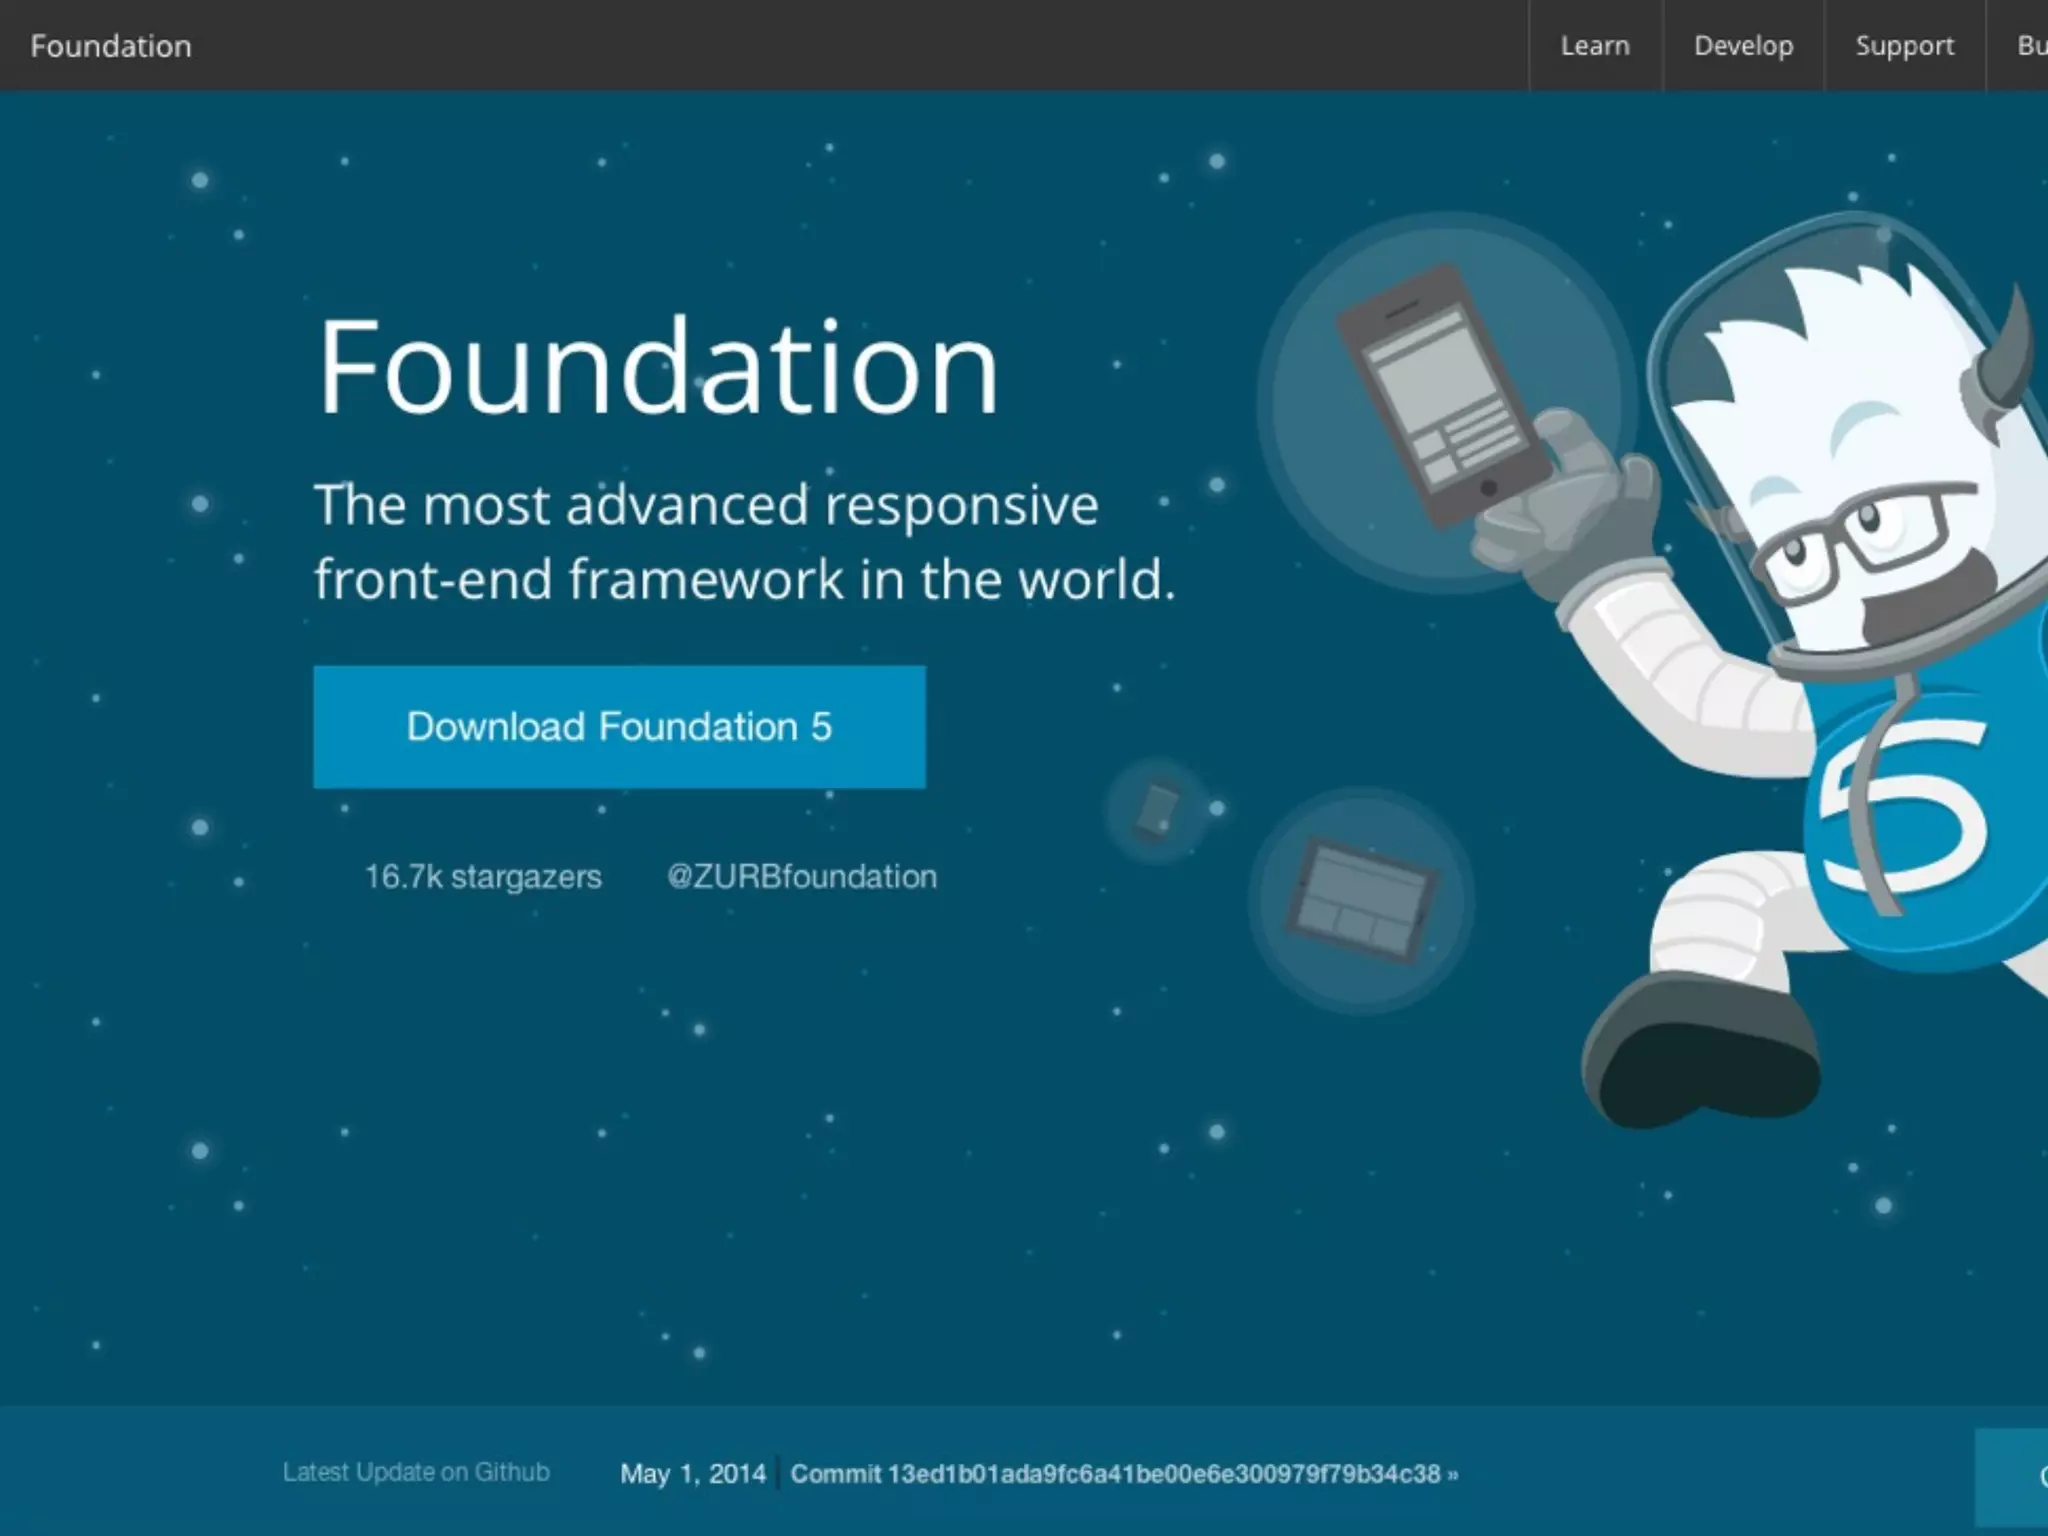Image resolution: width=2048 pixels, height=1536 pixels.
Task: Click the large phone illustration in bubble
Action: [x=1442, y=396]
